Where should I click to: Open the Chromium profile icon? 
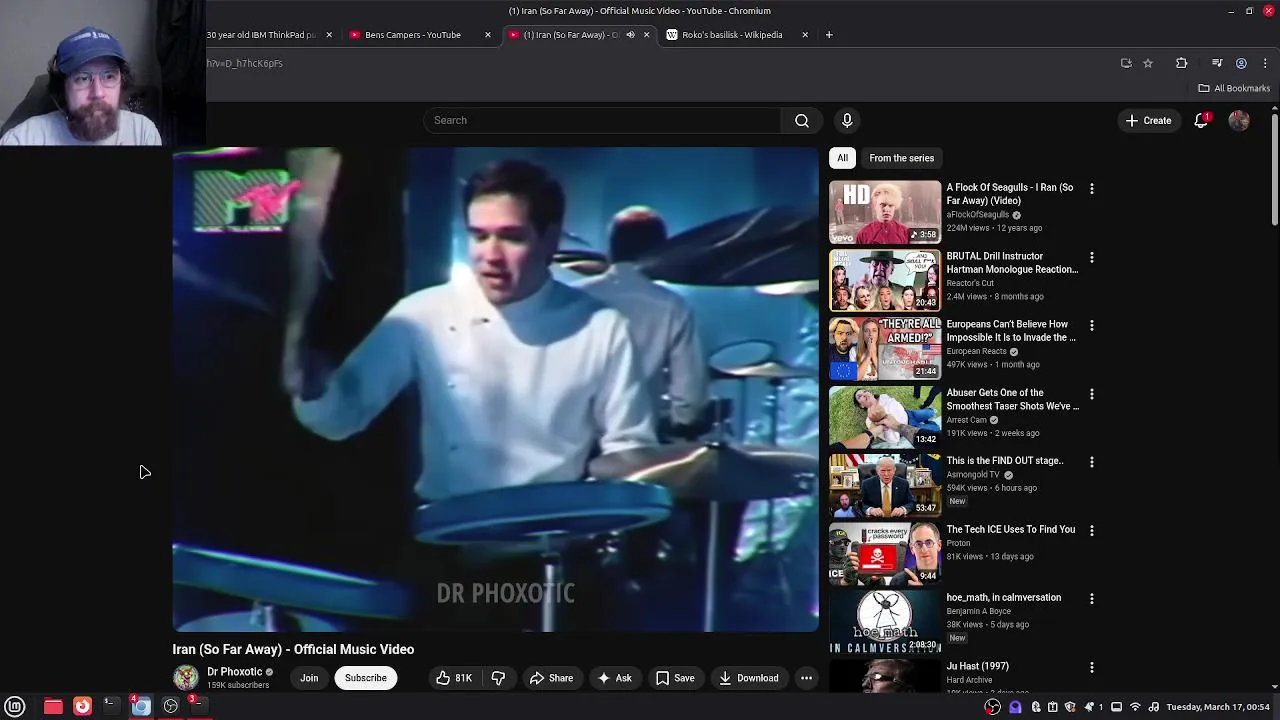tap(1241, 63)
